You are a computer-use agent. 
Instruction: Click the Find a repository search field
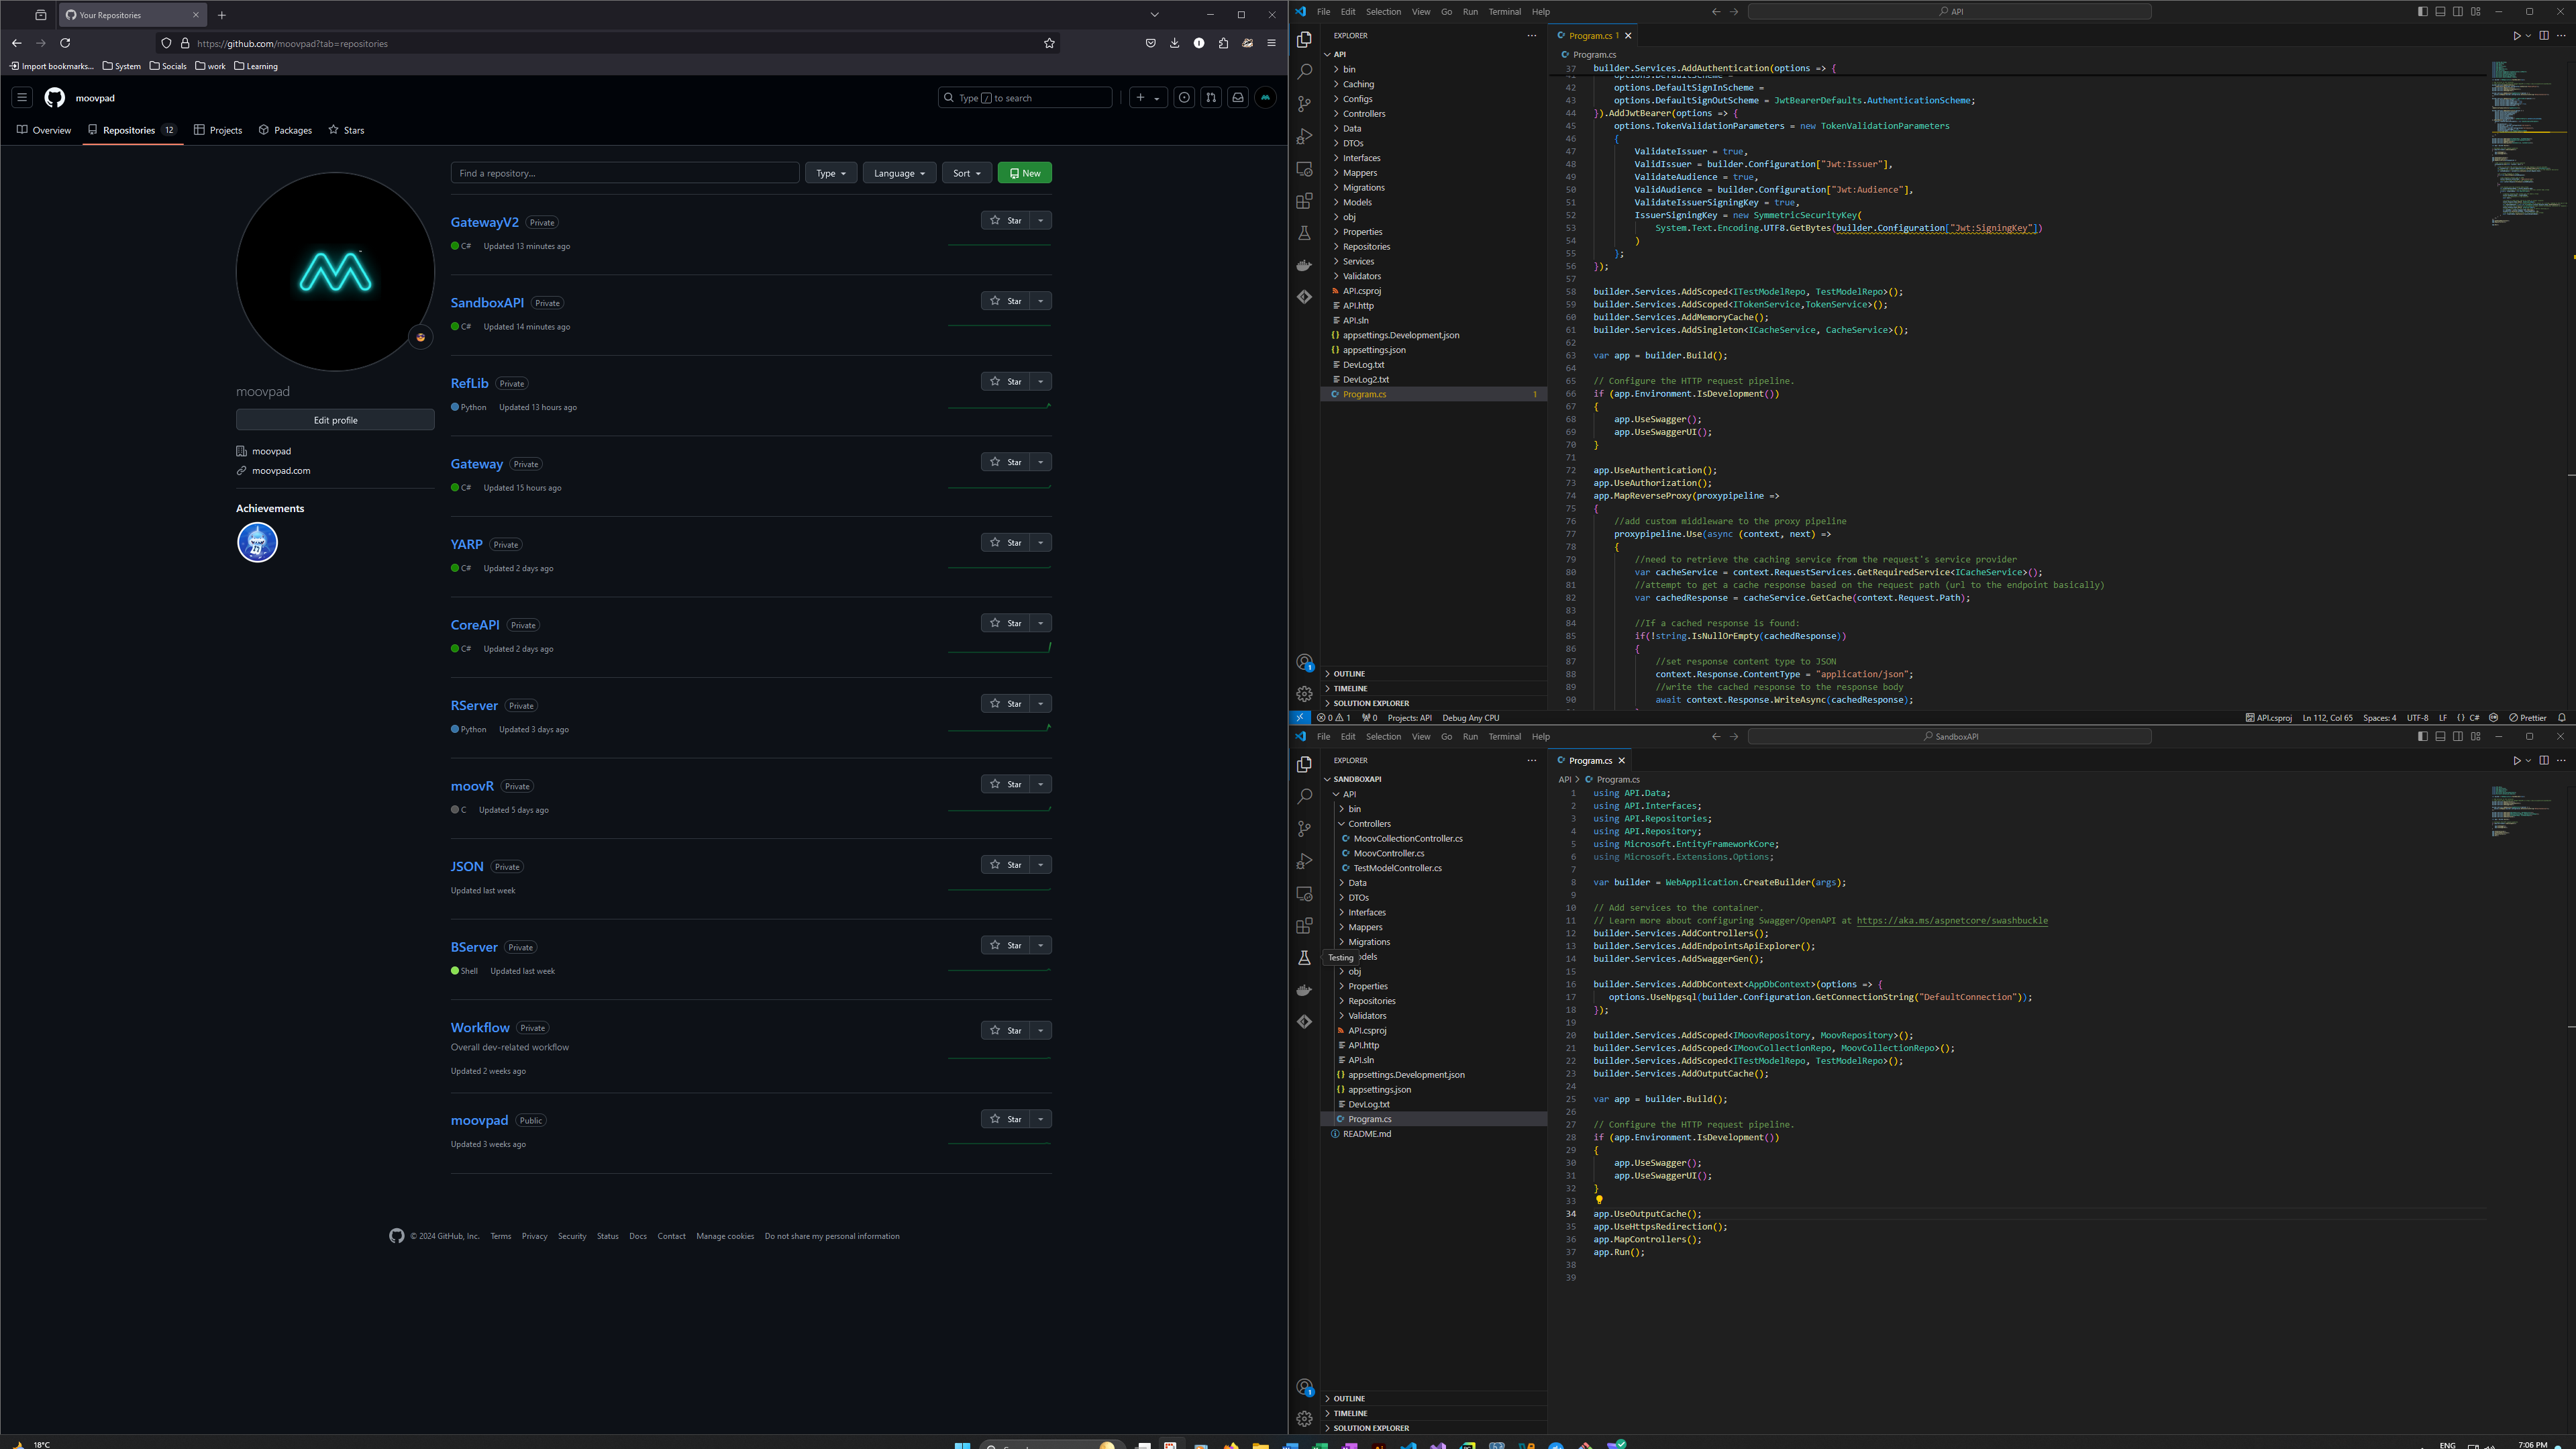[x=625, y=173]
